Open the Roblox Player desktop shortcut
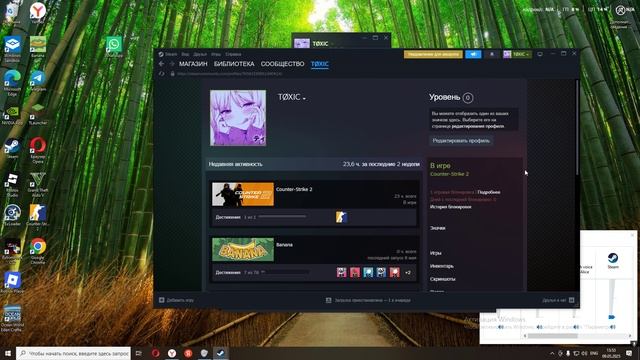640x360 pixels. point(12,282)
